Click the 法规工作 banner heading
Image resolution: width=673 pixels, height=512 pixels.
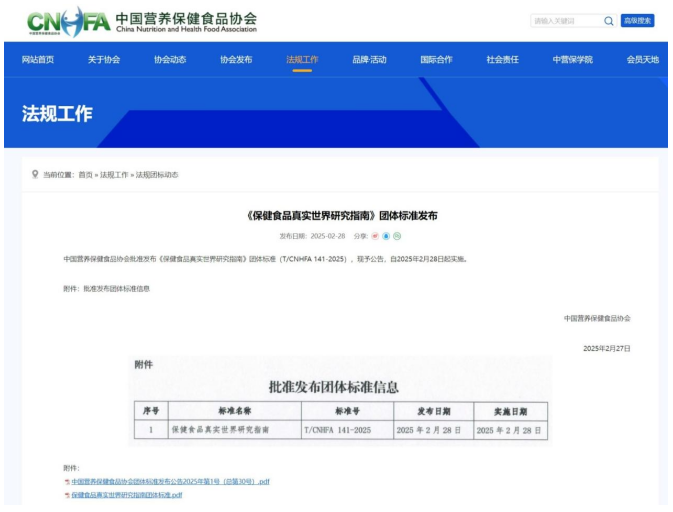[x=57, y=114]
